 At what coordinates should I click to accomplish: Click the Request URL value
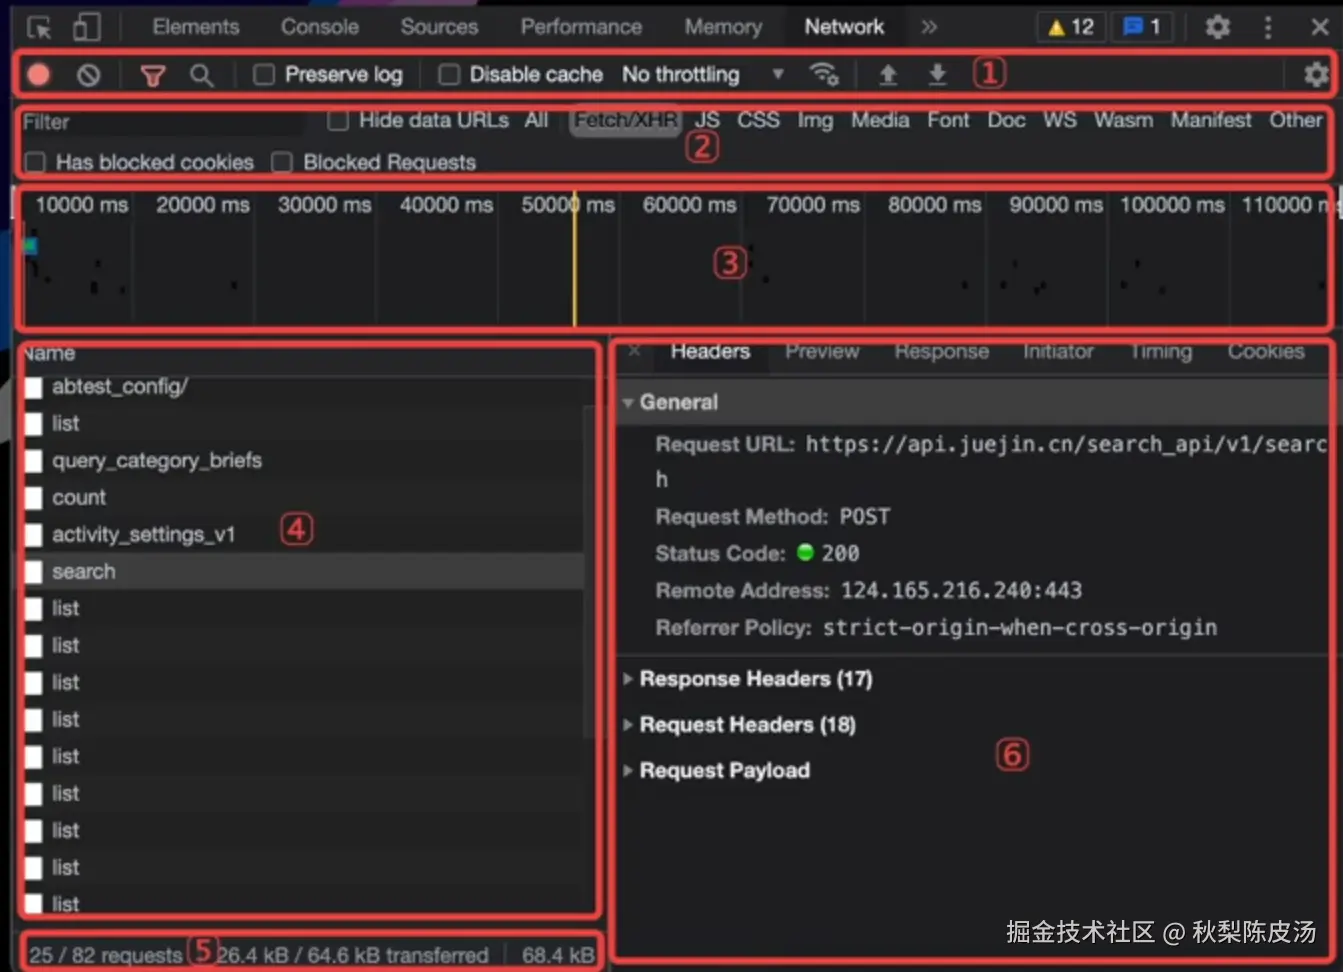tap(991, 461)
